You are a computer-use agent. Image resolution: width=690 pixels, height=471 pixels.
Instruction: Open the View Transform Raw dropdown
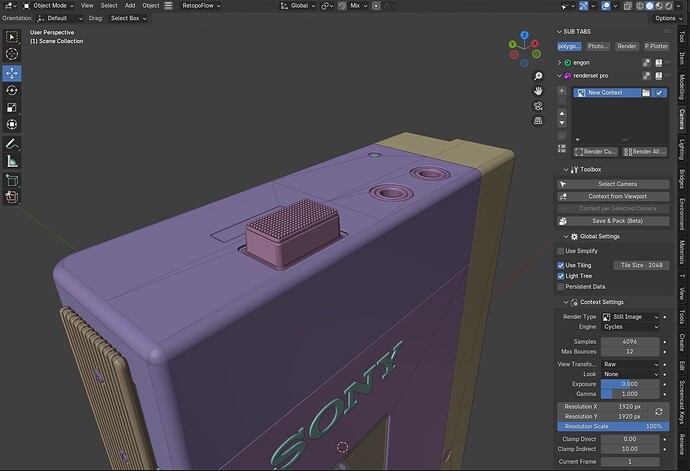pyautogui.click(x=630, y=364)
